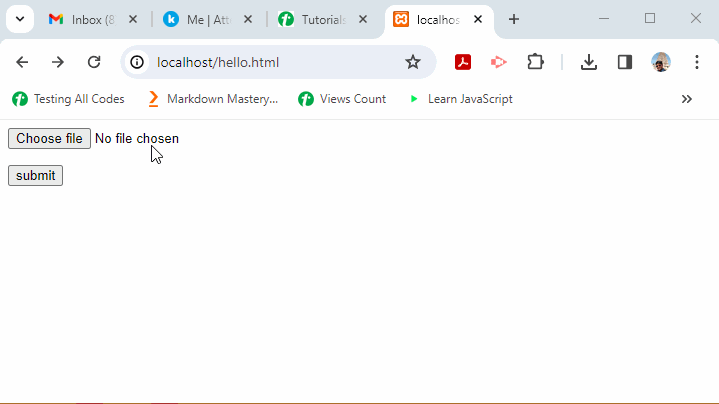Switch to the Me | Att tab
The height and width of the screenshot is (404, 719).
[197, 20]
